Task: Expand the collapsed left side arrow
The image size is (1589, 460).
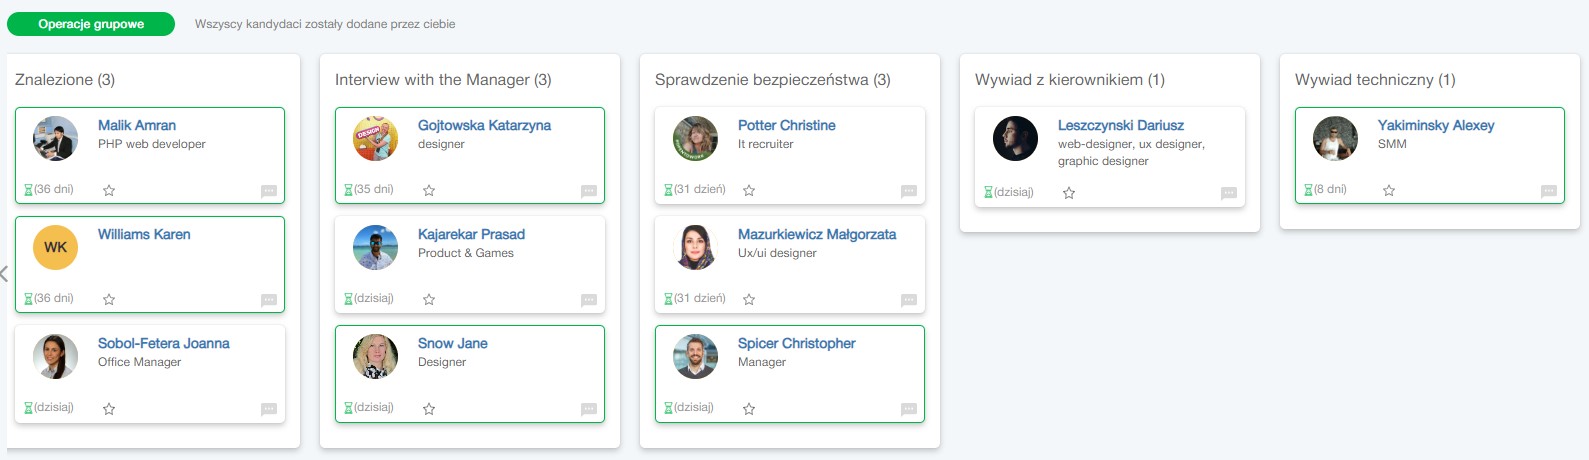Action: (4, 274)
